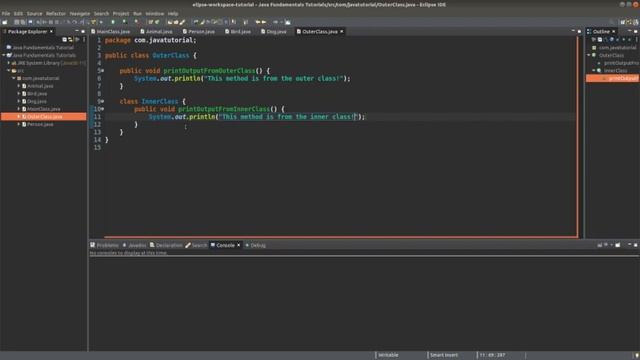Minimize the Console panel
The width and height of the screenshot is (640, 360).
pyautogui.click(x=629, y=245)
